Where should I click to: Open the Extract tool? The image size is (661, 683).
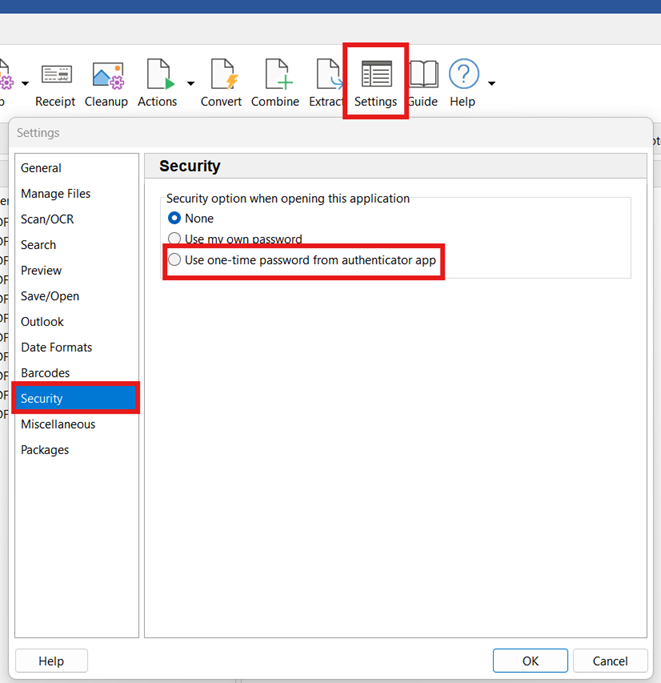pos(326,77)
